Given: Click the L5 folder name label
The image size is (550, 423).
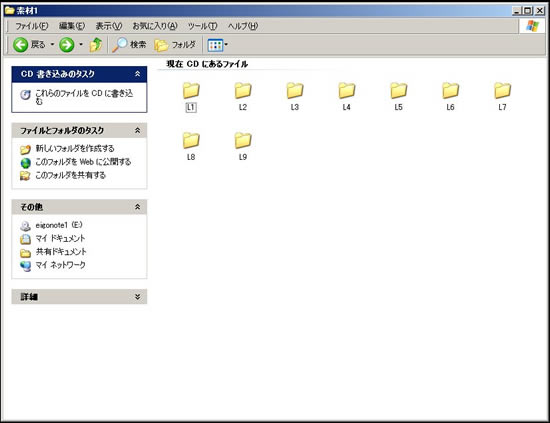Looking at the screenshot, I should [398, 107].
